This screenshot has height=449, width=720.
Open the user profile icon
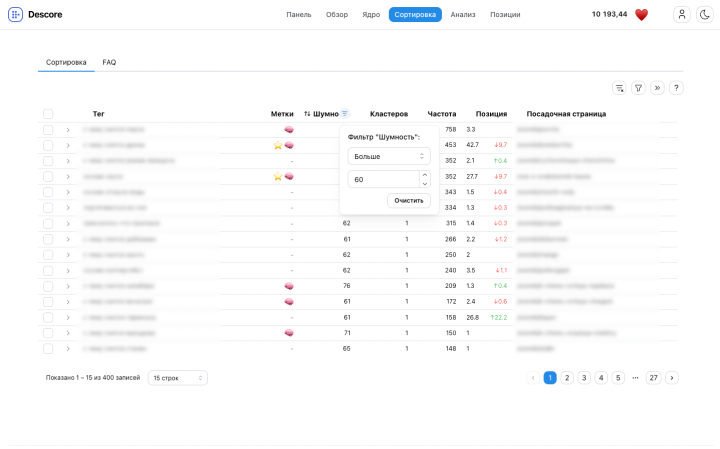click(x=682, y=15)
